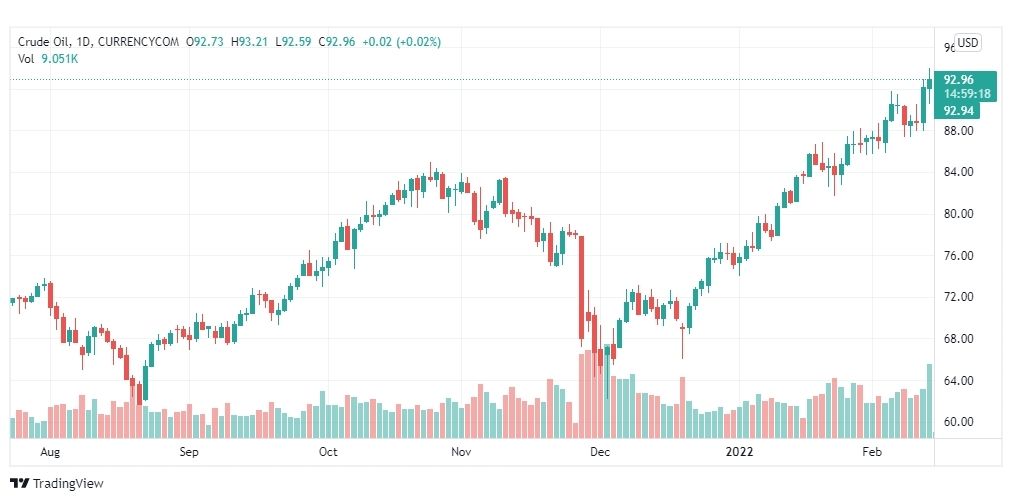
Task: Select the Feb label on time axis
Action: pos(871,452)
